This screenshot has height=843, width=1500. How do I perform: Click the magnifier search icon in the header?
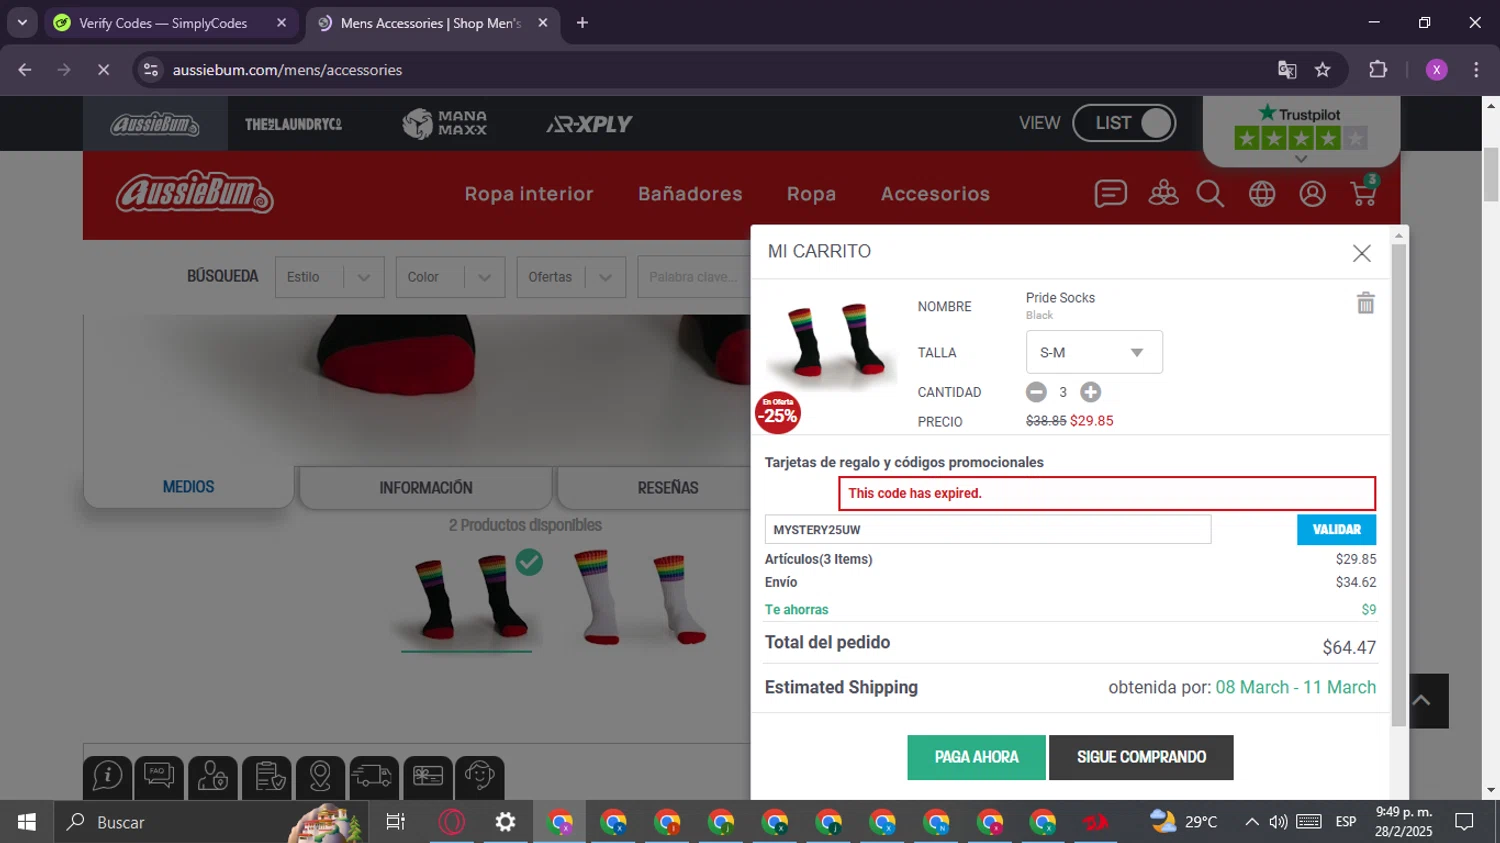[x=1210, y=193]
